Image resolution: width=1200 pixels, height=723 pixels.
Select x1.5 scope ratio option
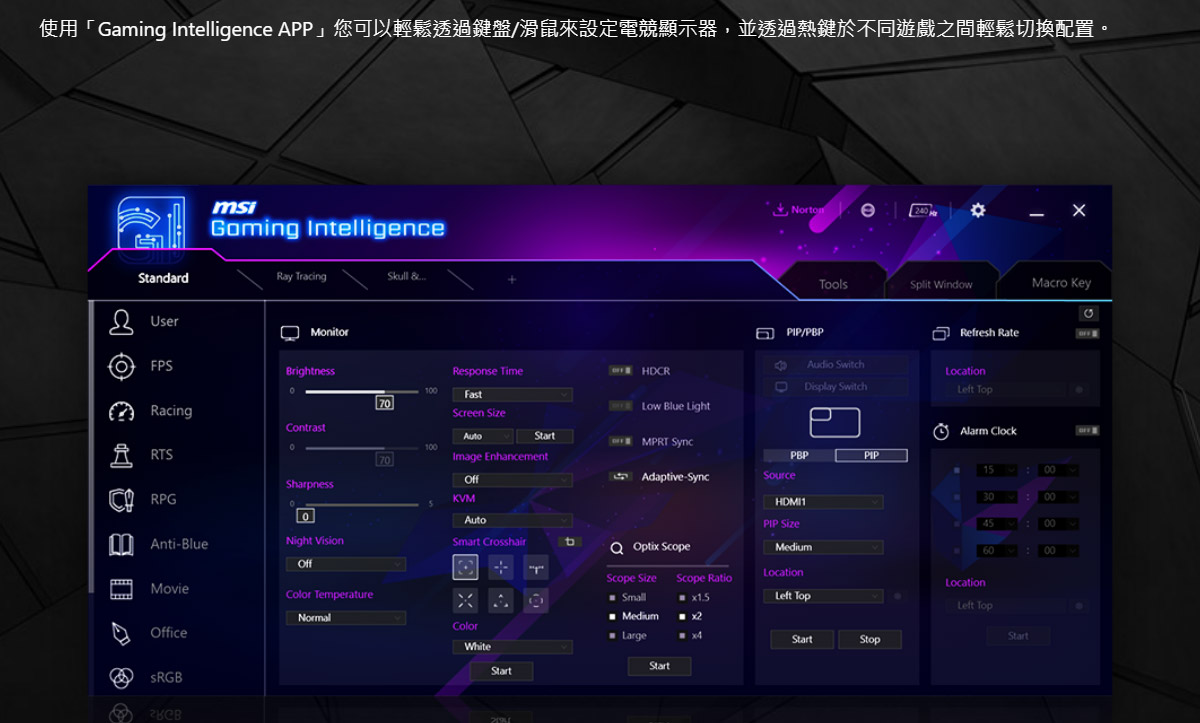pos(695,597)
